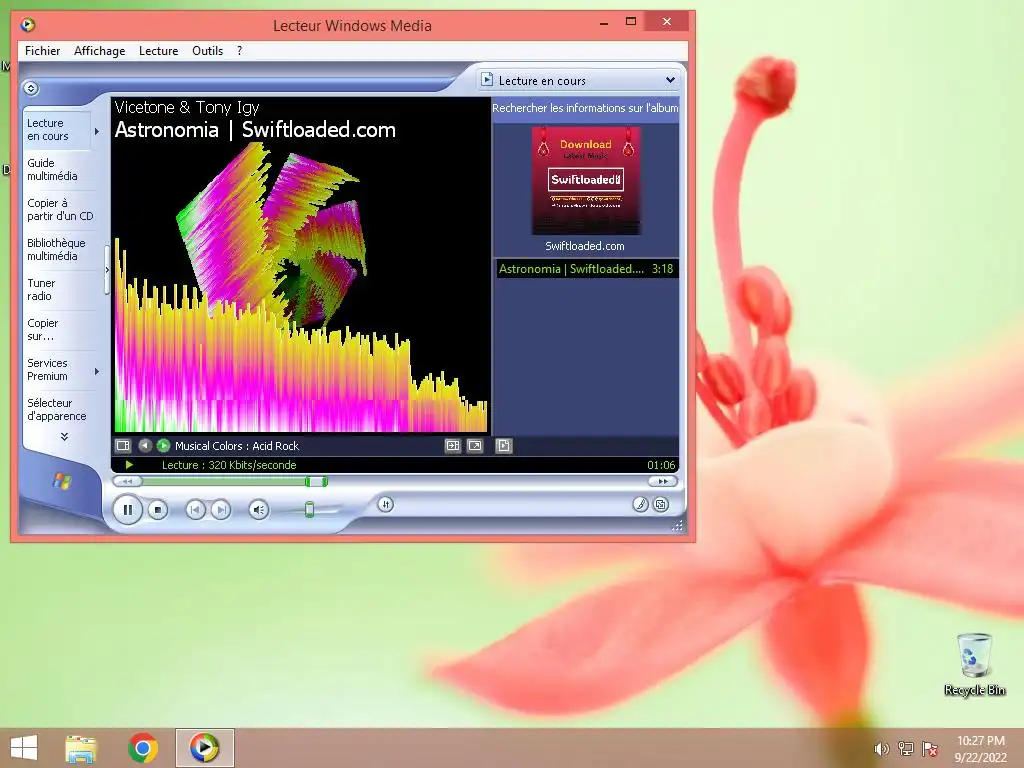
Task: Click the Lecture : 320 Kbits/seconde status
Action: pyautogui.click(x=229, y=465)
